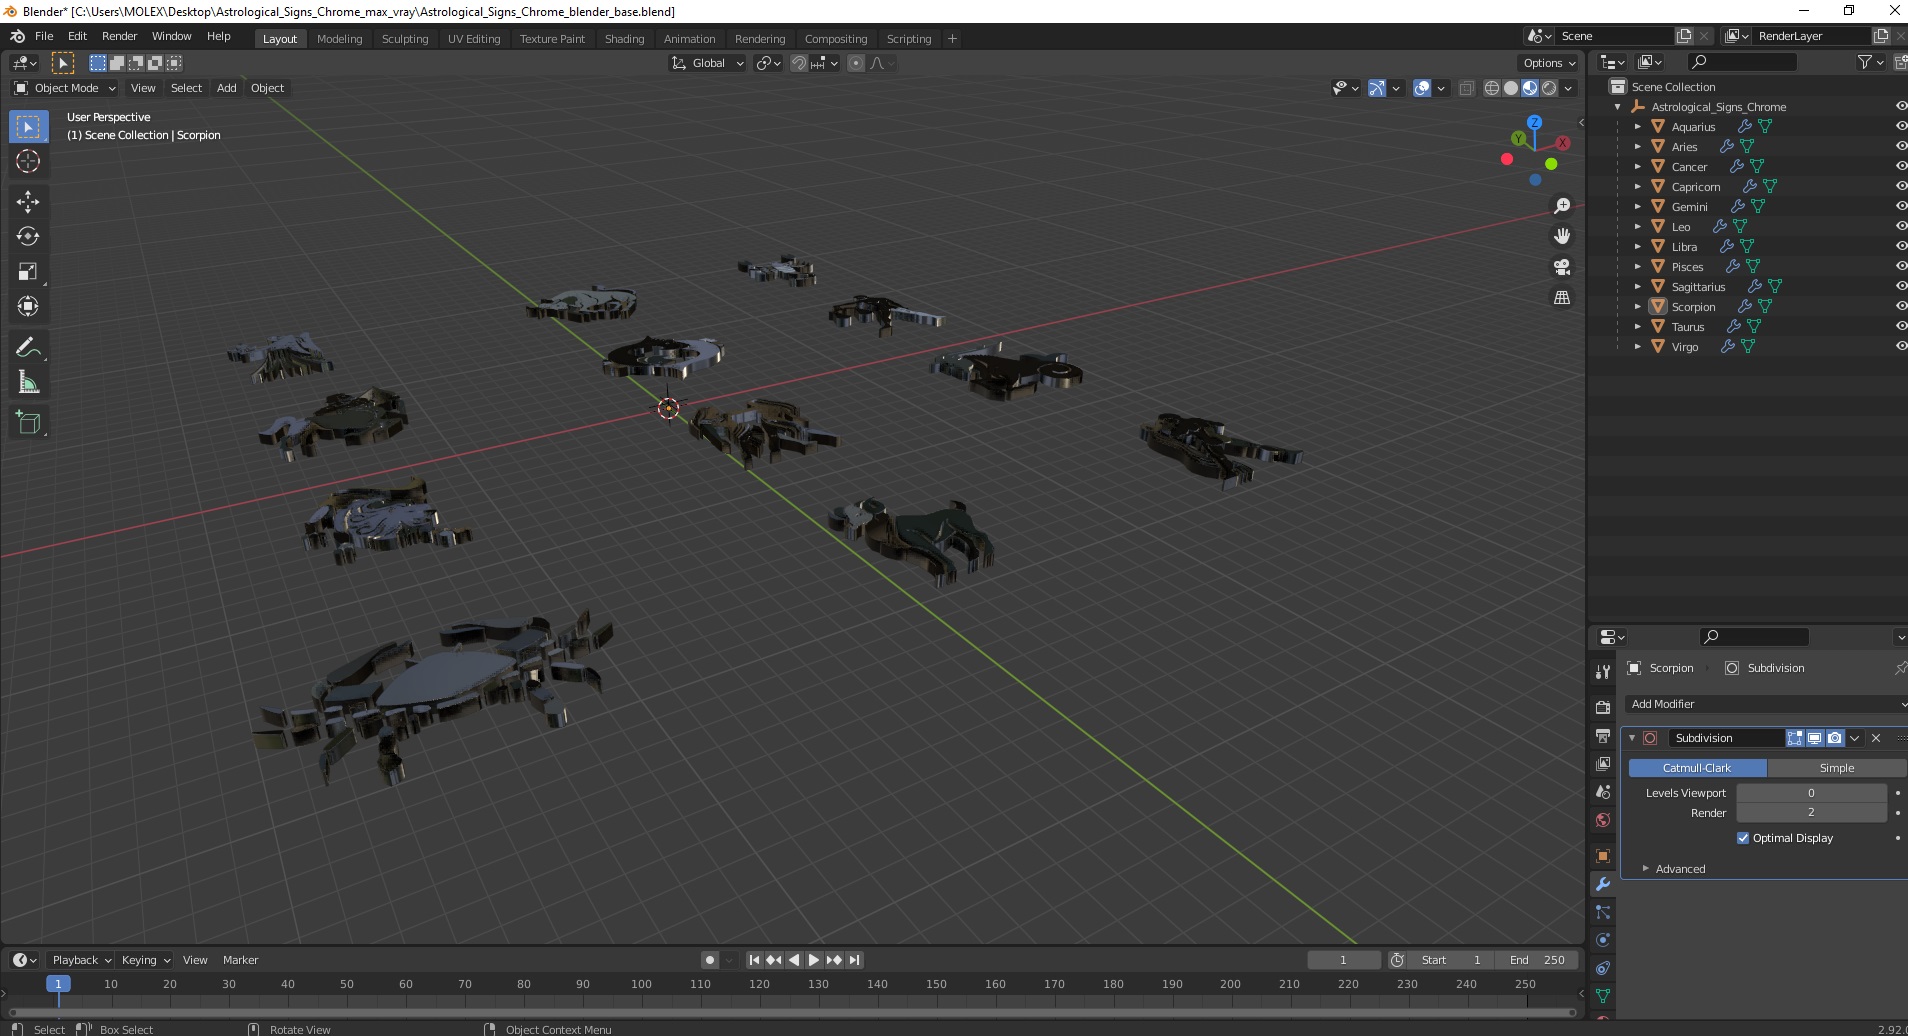Viewport: 1908px width, 1036px height.
Task: Open the View Layer properties tab
Action: tap(1603, 764)
